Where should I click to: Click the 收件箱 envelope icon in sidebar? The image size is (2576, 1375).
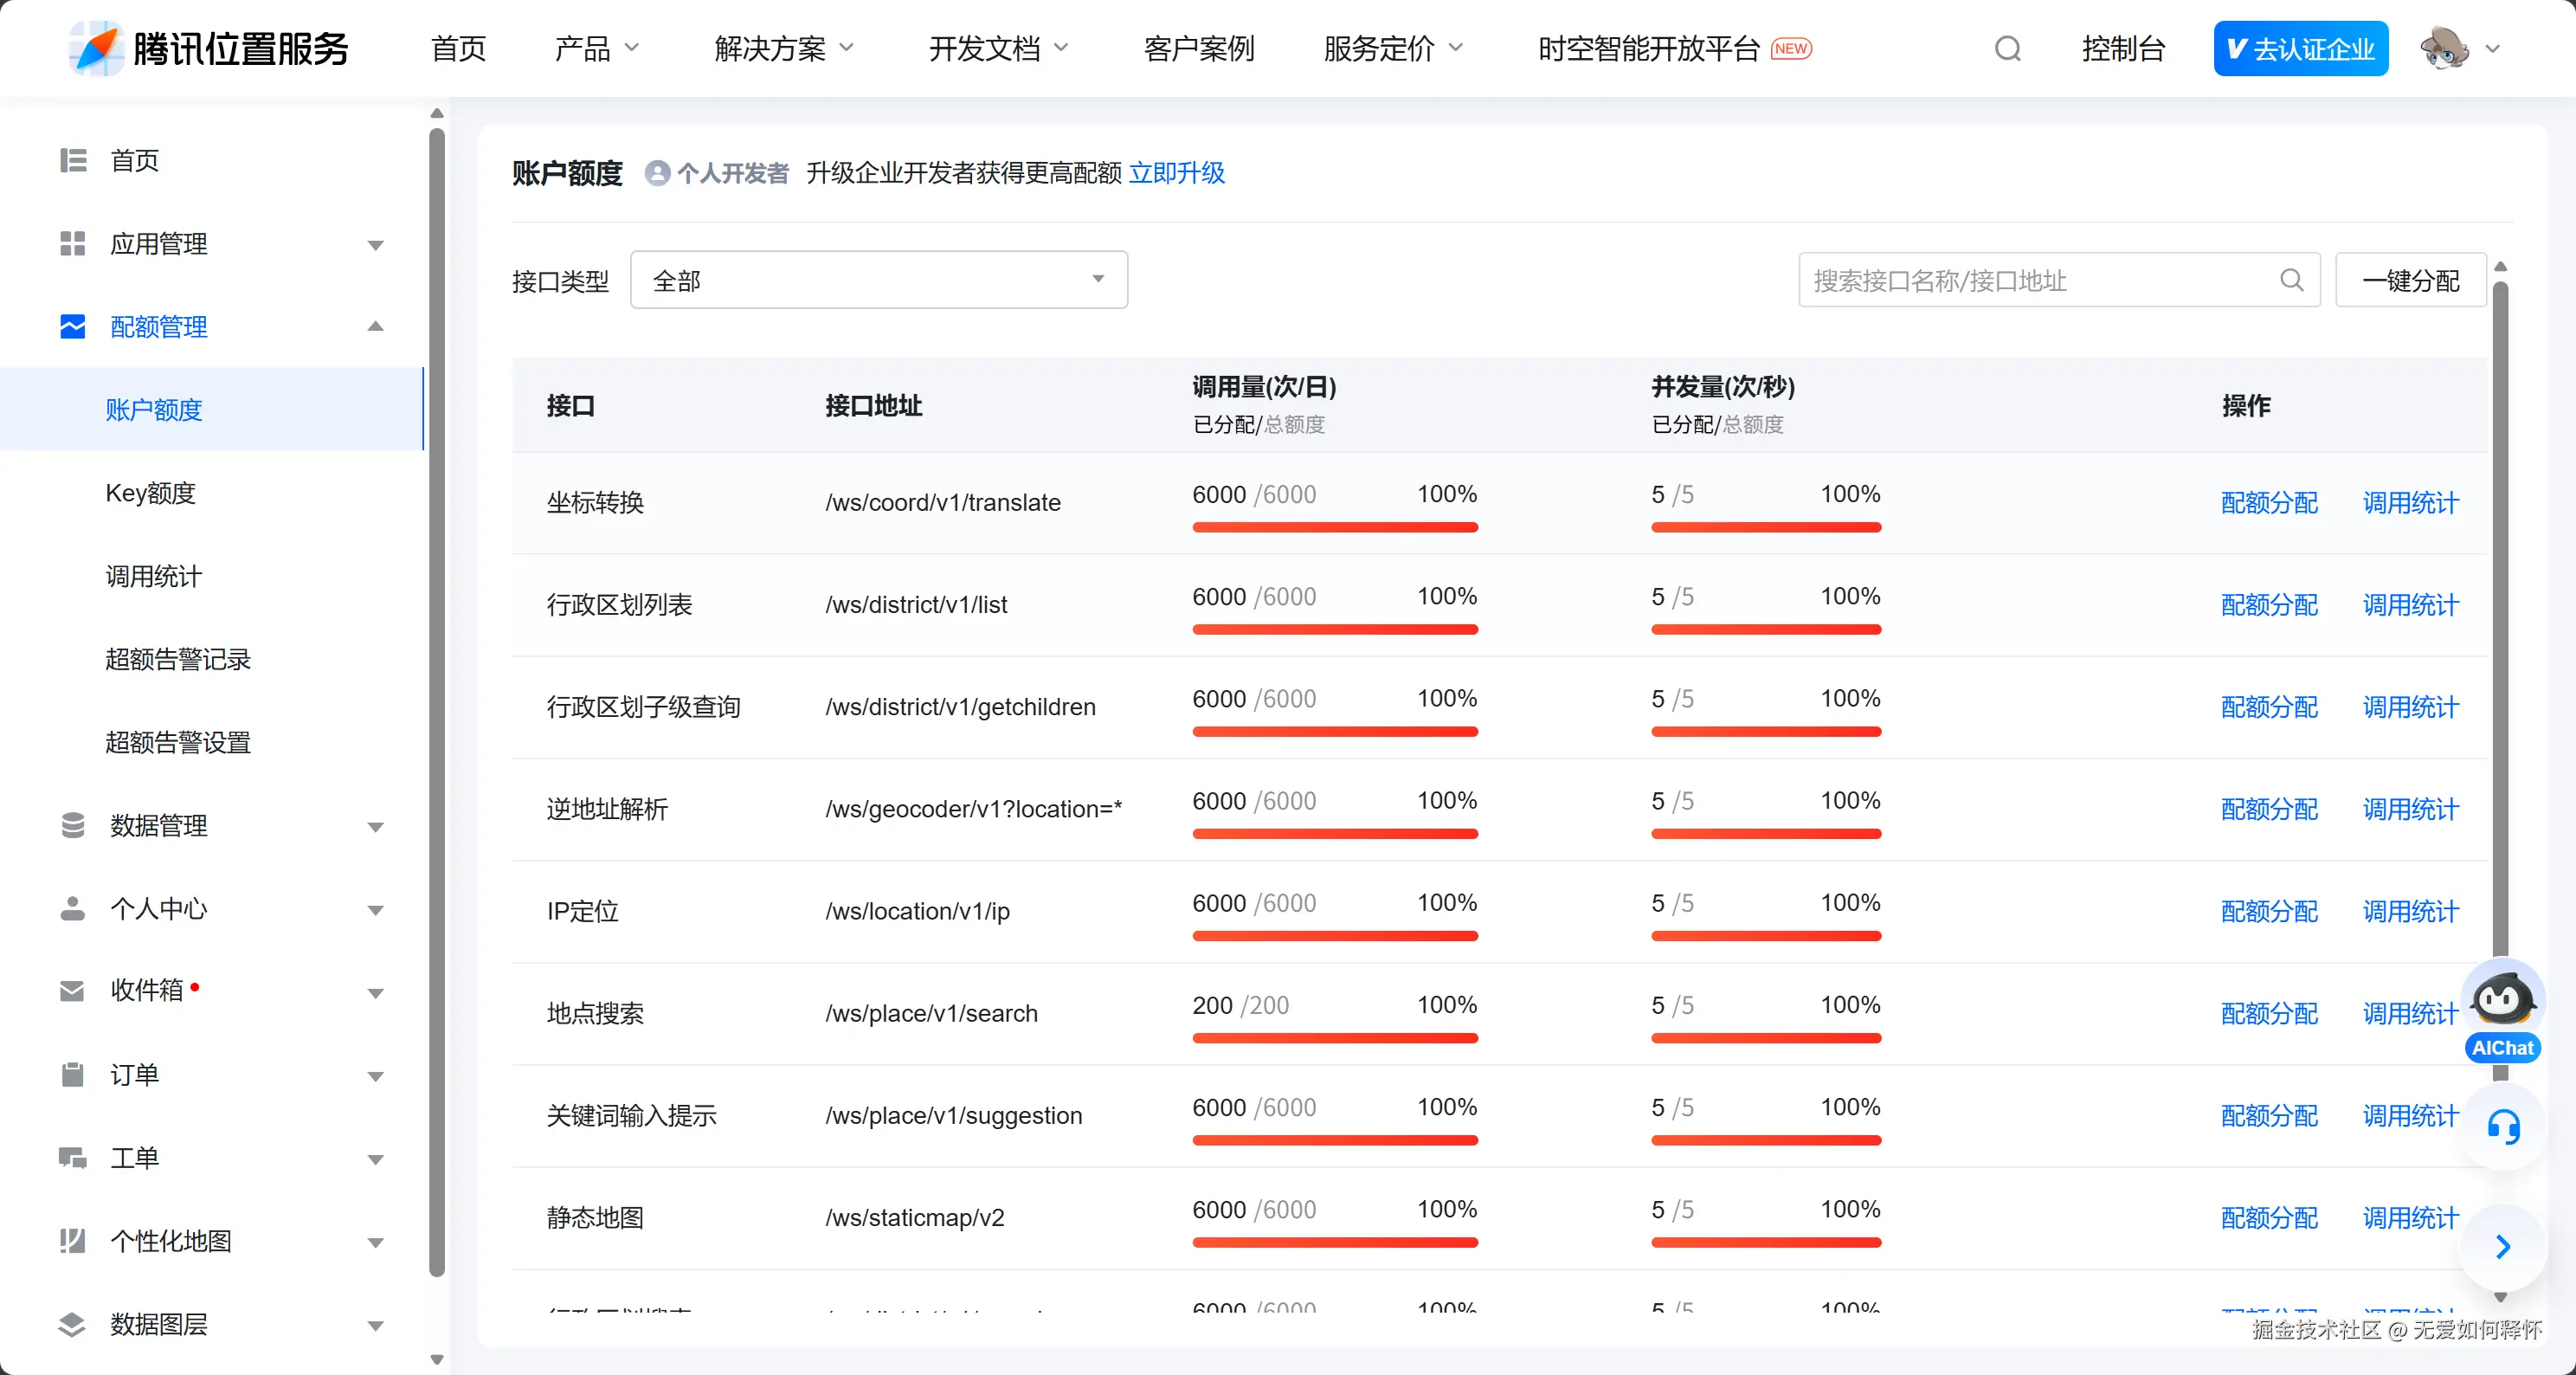click(72, 991)
